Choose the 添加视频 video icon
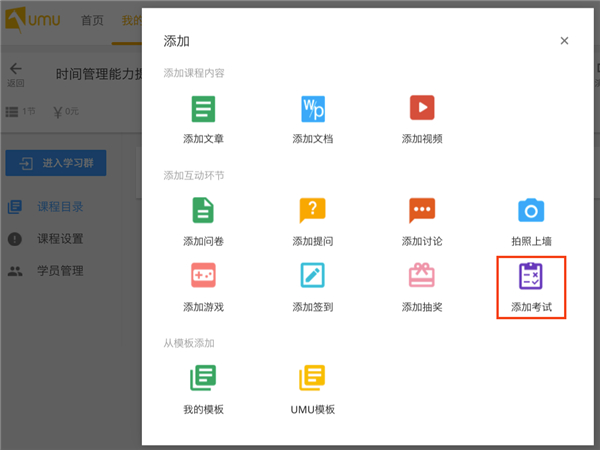 click(422, 108)
